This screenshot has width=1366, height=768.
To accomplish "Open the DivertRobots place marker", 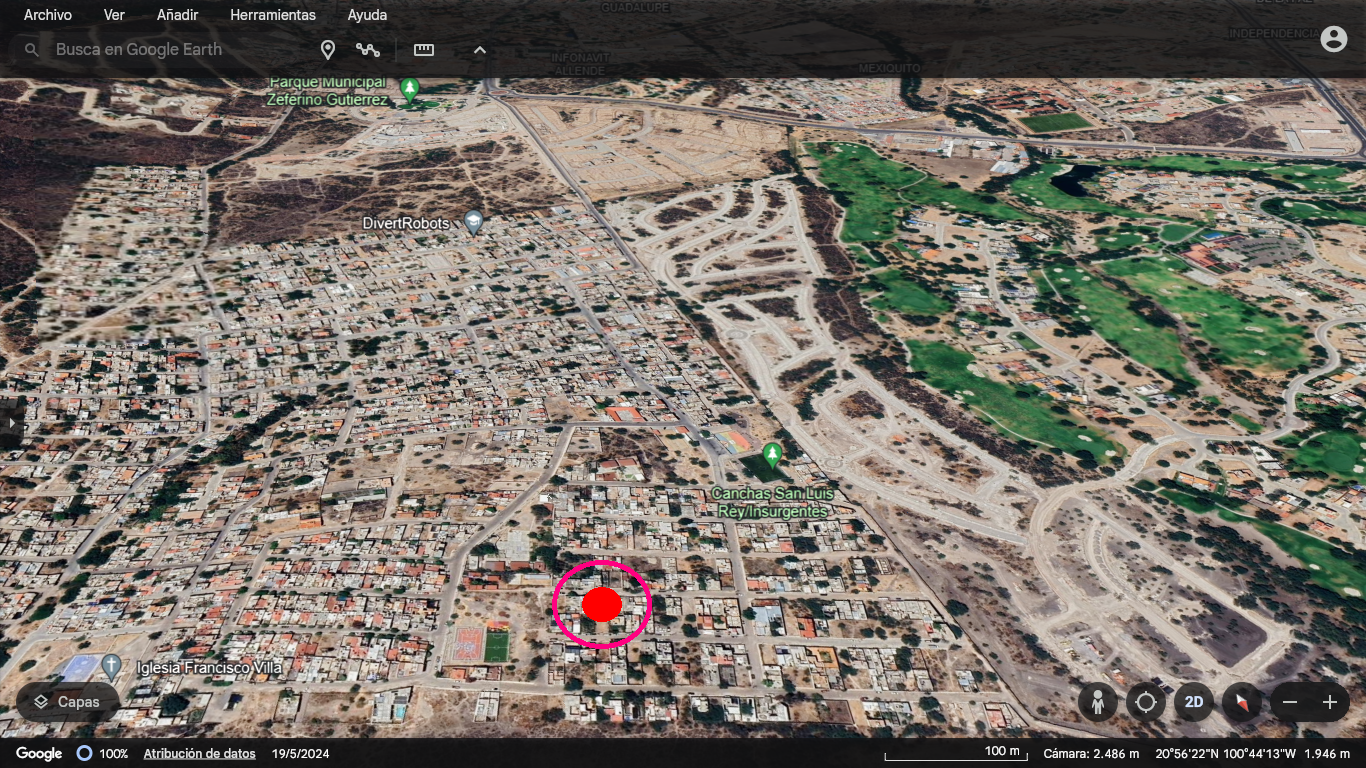I will [x=474, y=222].
